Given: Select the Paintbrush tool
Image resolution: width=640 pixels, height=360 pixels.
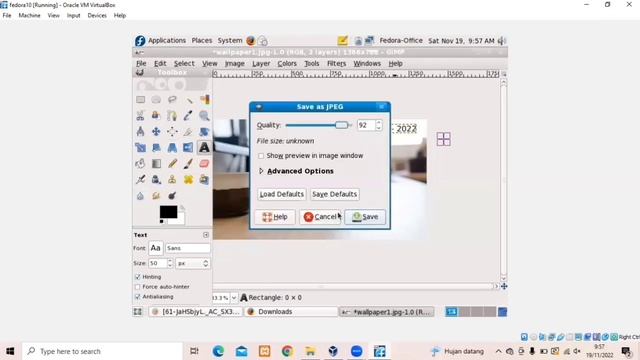Looking at the screenshot, I should (188, 164).
